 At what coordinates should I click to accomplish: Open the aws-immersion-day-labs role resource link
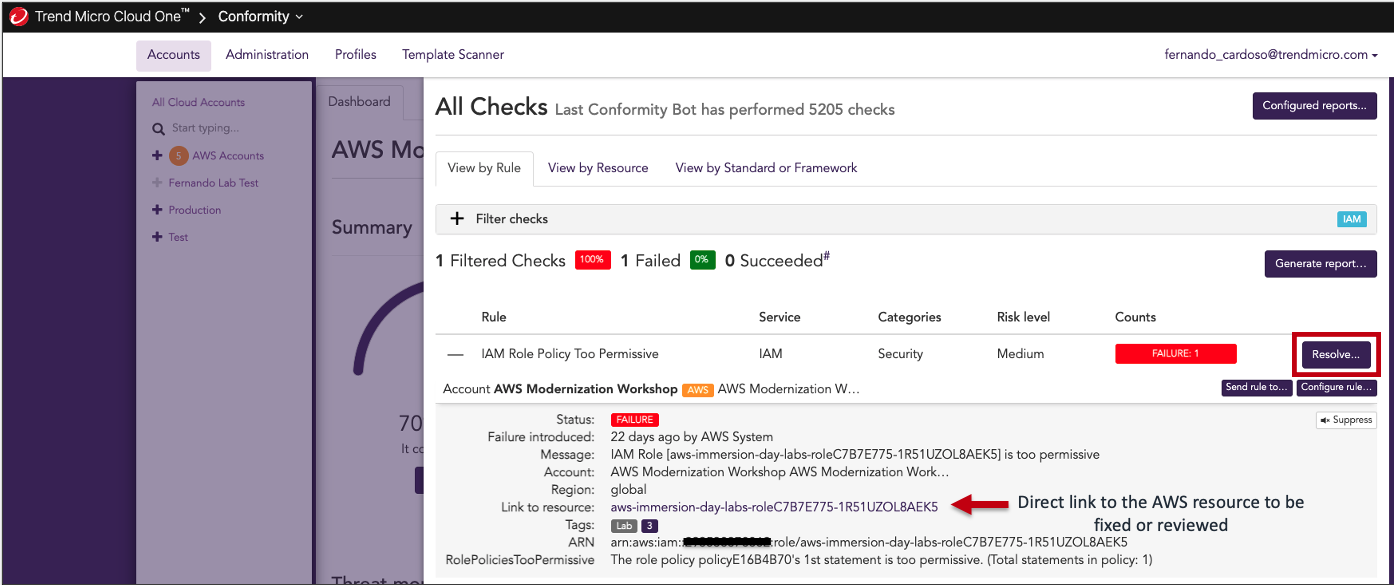(774, 507)
